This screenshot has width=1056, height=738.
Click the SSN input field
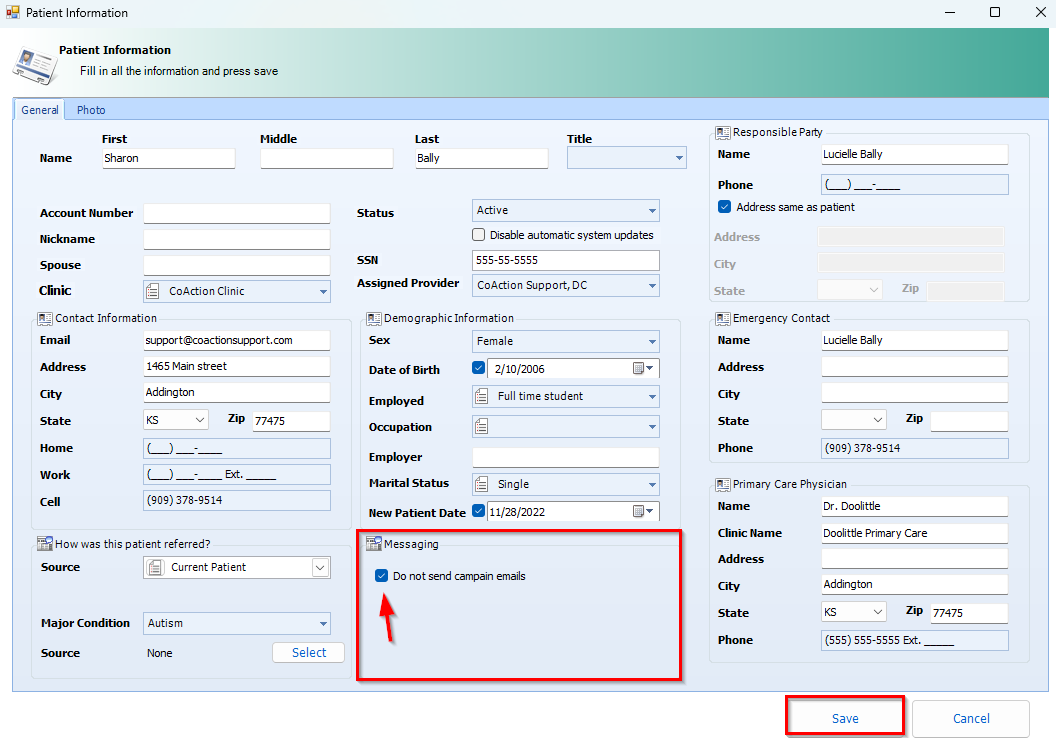coord(565,260)
